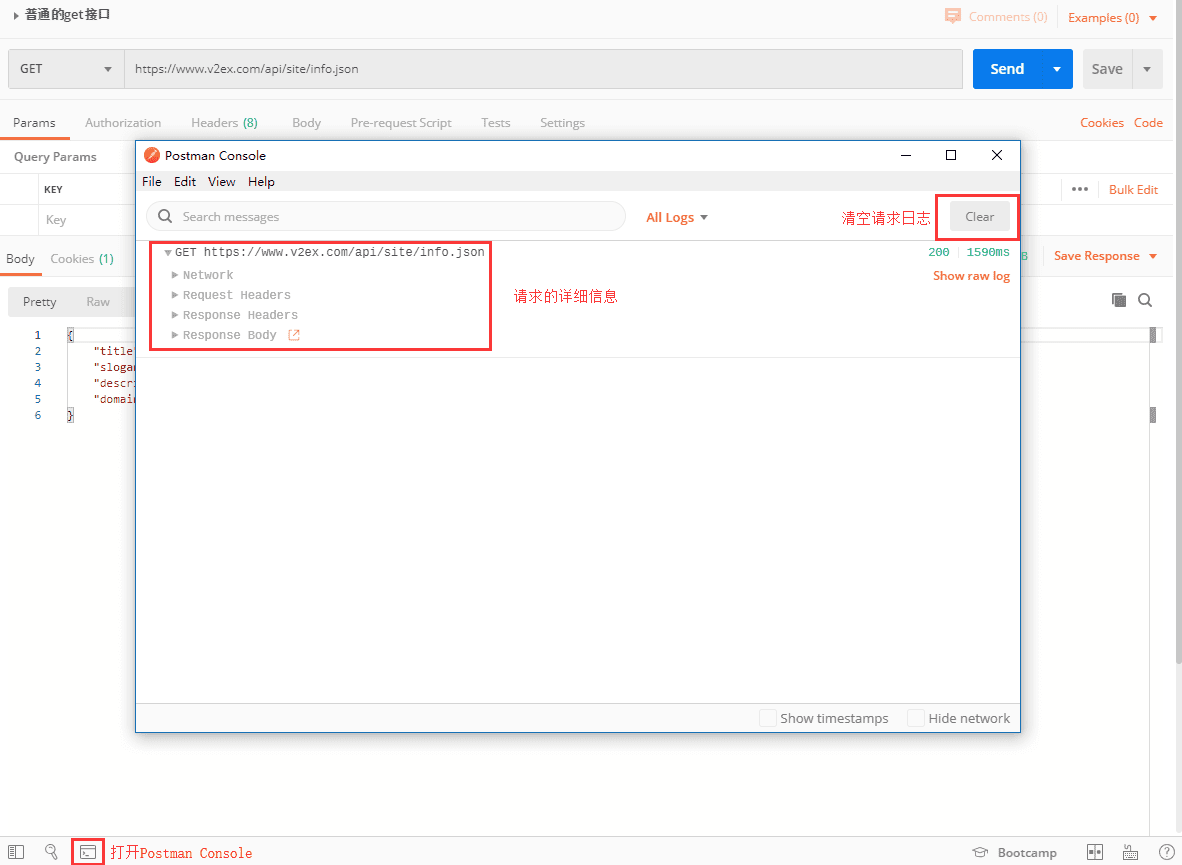Screen dimensions: 1182x865
Task: Click the Key field in Query Params
Action: (87, 219)
